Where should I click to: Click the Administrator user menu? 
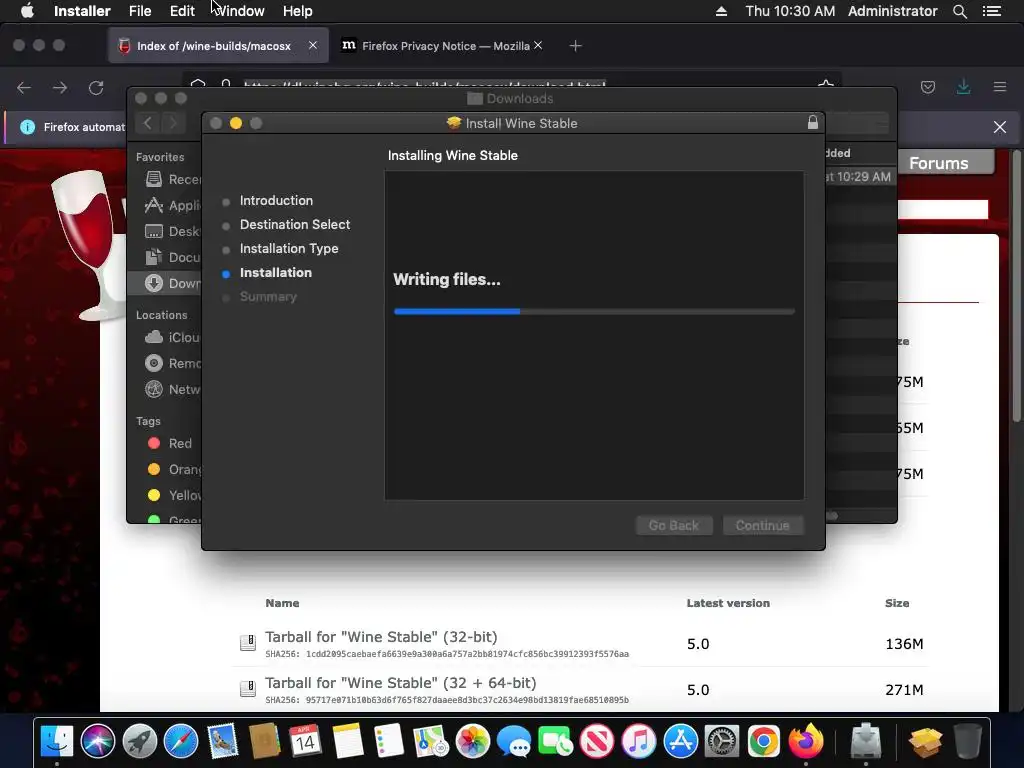click(x=892, y=11)
